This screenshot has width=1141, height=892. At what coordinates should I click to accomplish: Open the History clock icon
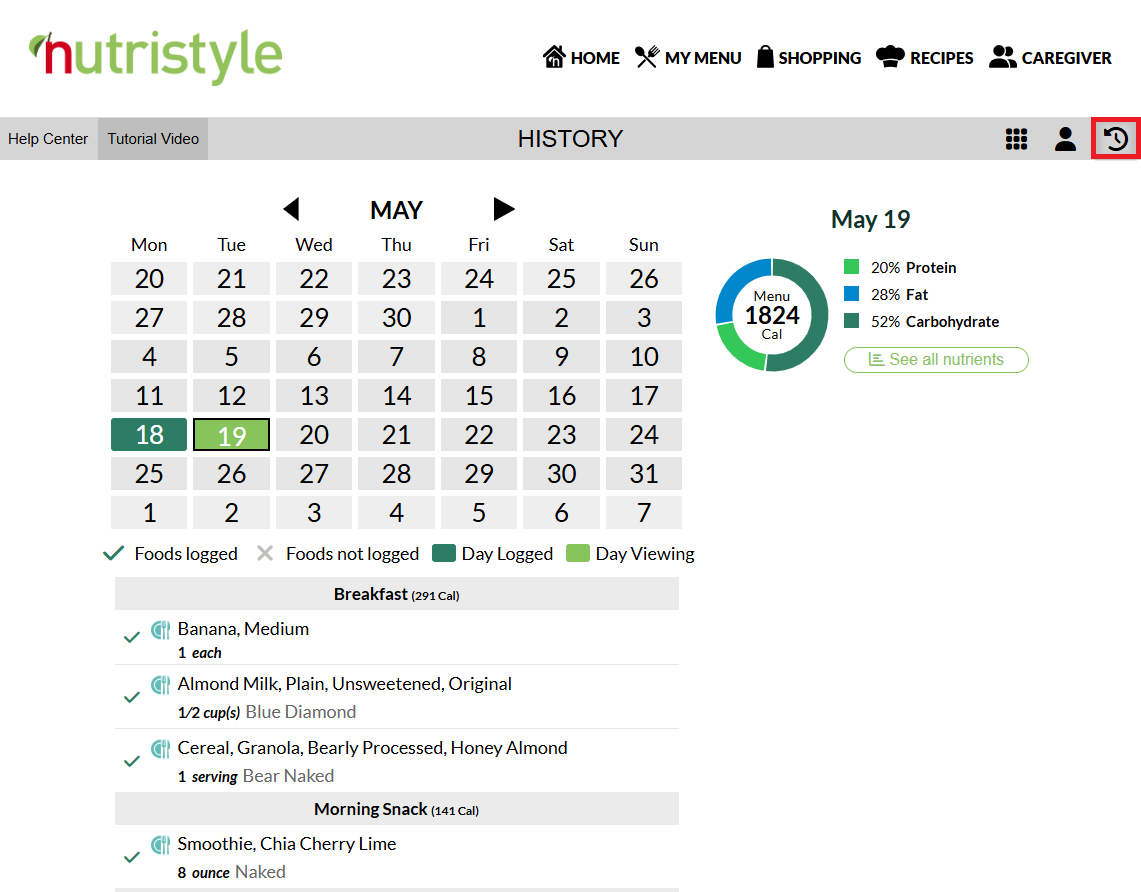click(x=1116, y=138)
